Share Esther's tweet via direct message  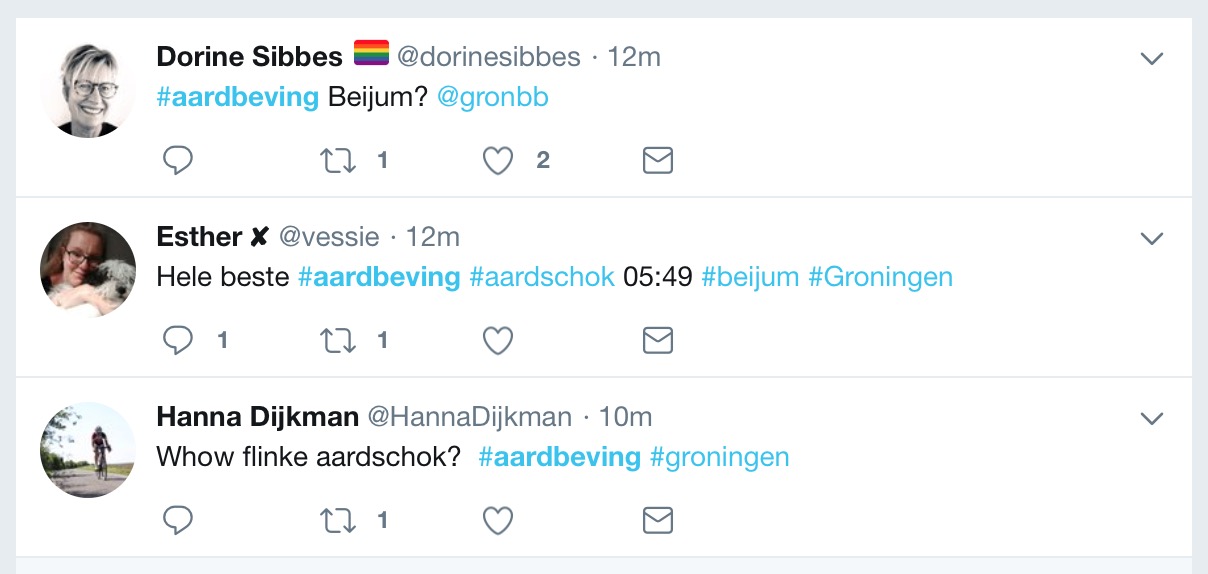[x=657, y=341]
